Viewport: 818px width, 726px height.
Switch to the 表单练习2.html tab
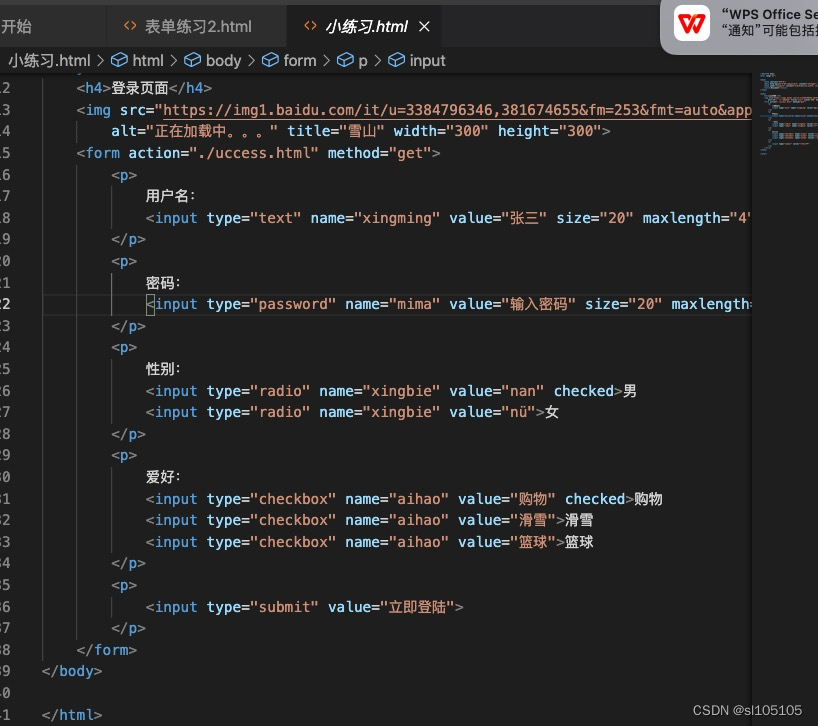(x=197, y=26)
